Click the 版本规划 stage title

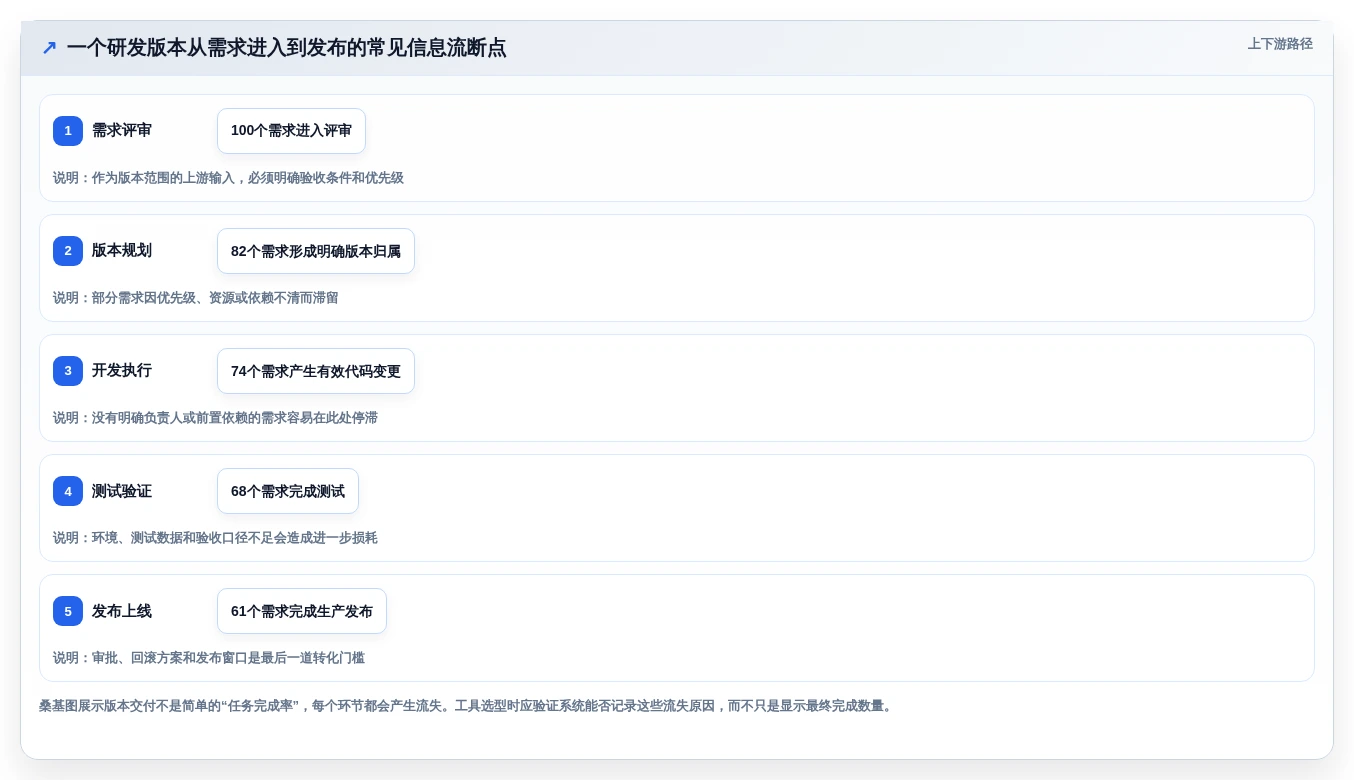pyautogui.click(x=122, y=251)
